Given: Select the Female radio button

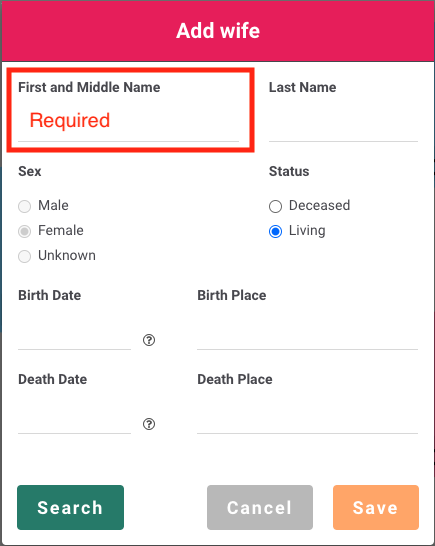Looking at the screenshot, I should coord(24,231).
